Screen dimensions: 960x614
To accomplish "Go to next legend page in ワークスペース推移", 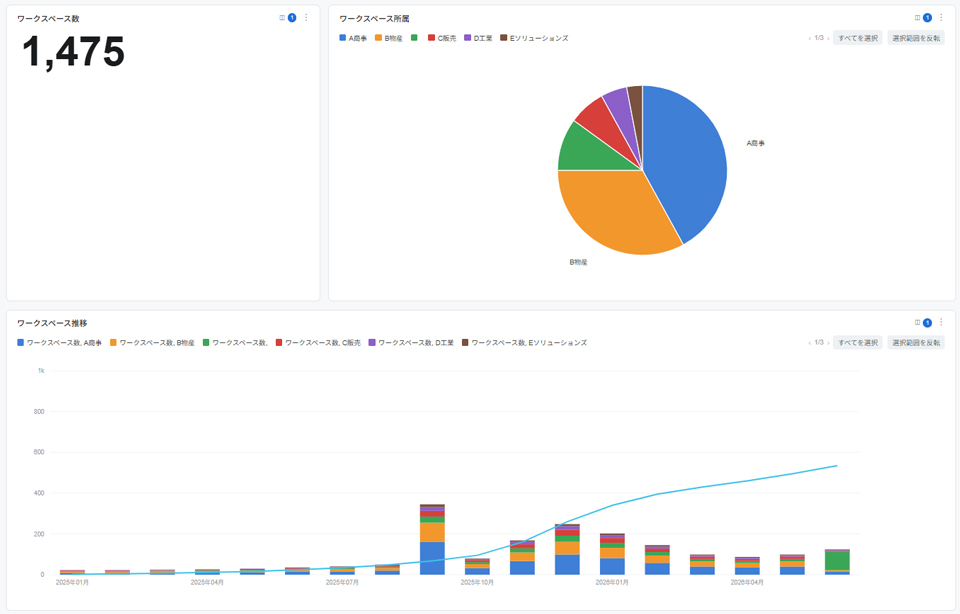I will (828, 343).
